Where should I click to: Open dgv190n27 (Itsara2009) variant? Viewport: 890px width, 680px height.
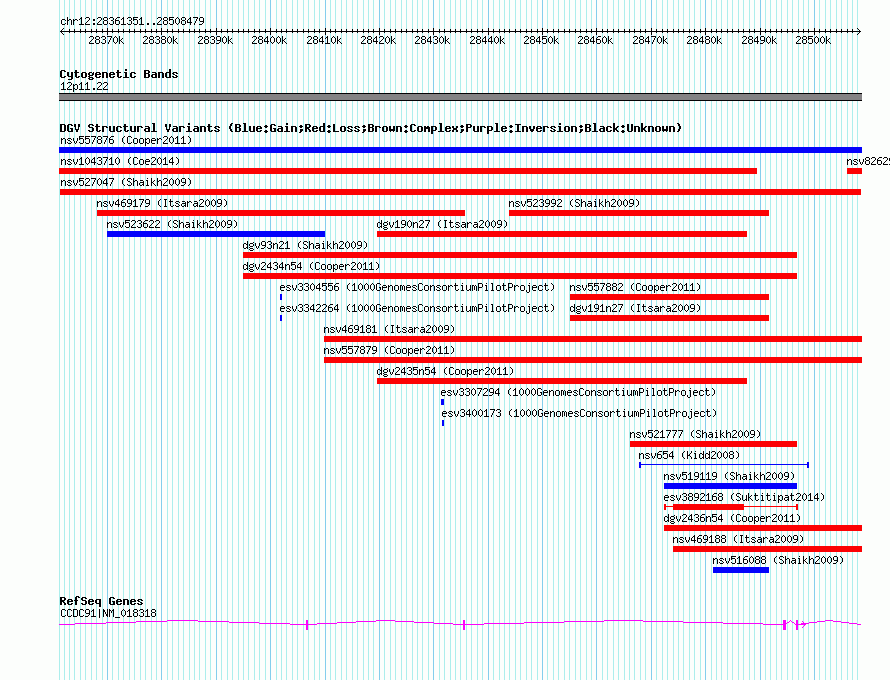click(442, 224)
